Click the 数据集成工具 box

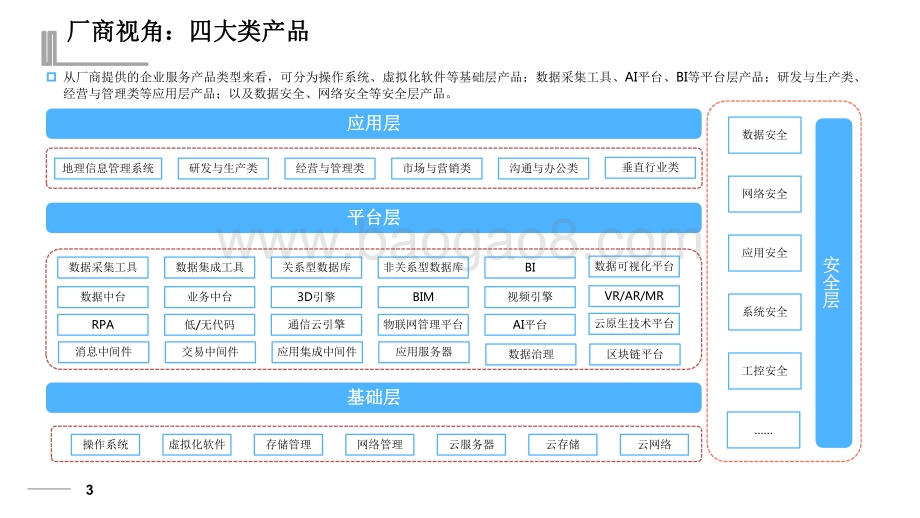pyautogui.click(x=209, y=268)
